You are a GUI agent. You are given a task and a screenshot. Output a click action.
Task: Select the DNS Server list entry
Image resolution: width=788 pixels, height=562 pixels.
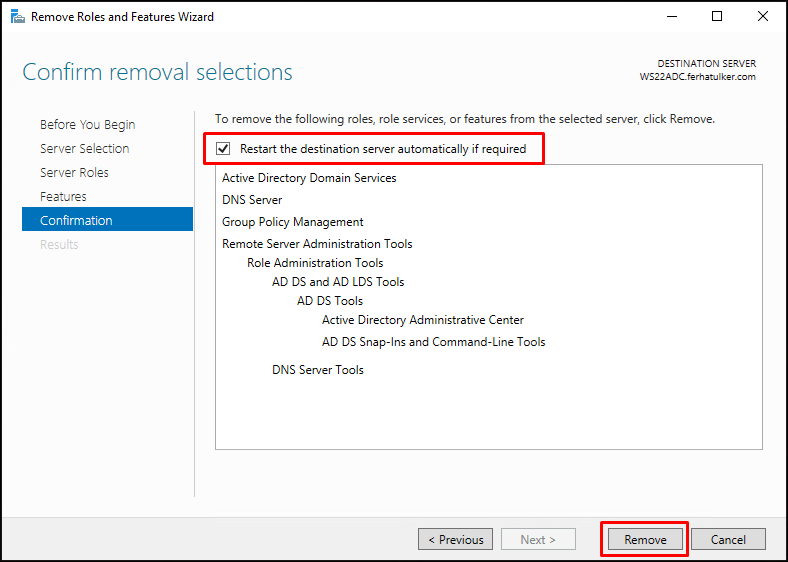[252, 200]
